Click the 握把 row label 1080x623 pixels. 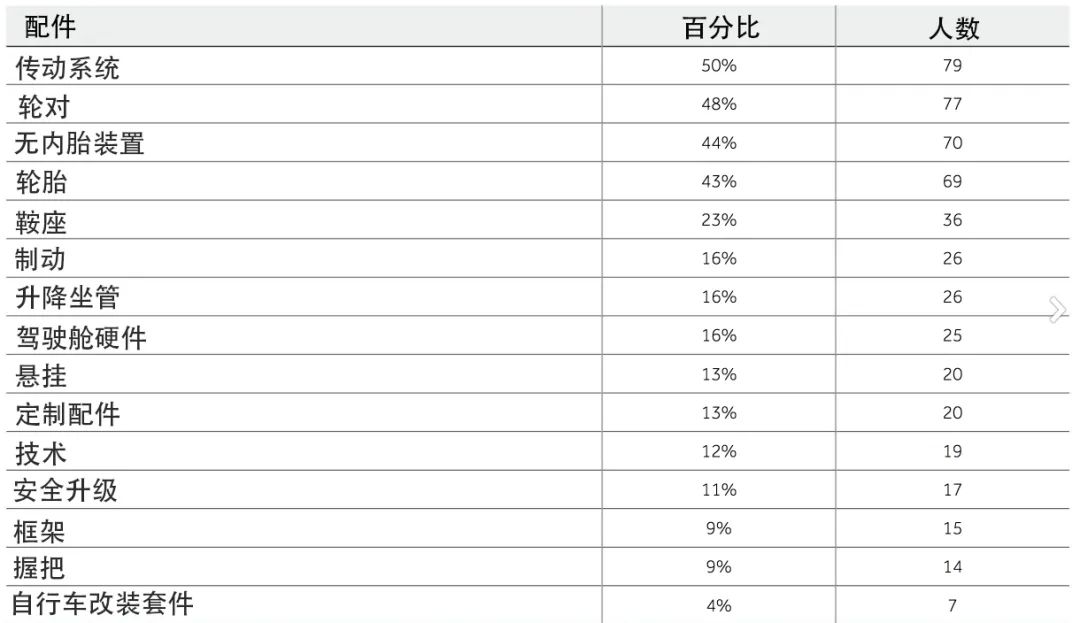pos(40,568)
